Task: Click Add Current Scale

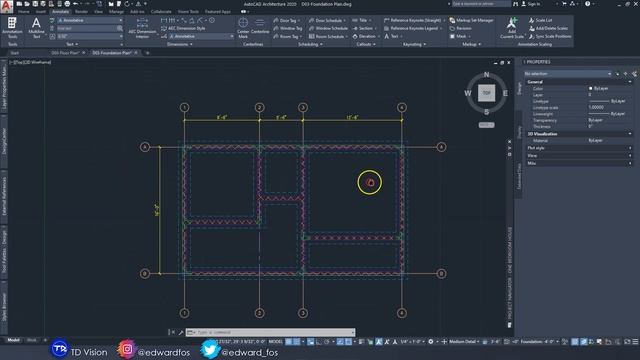Action: pos(512,28)
